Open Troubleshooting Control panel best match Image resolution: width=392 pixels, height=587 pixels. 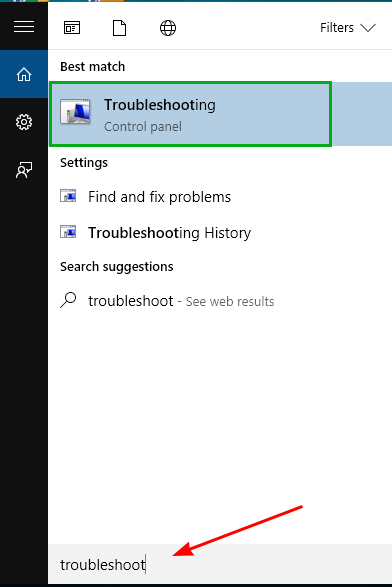point(191,114)
